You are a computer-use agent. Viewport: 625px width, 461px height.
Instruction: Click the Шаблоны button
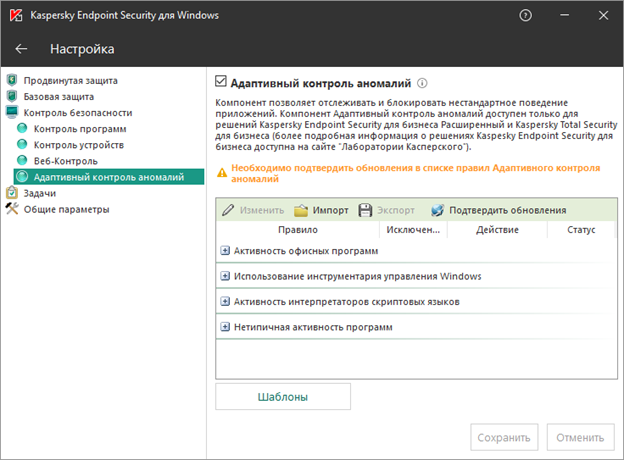point(283,397)
